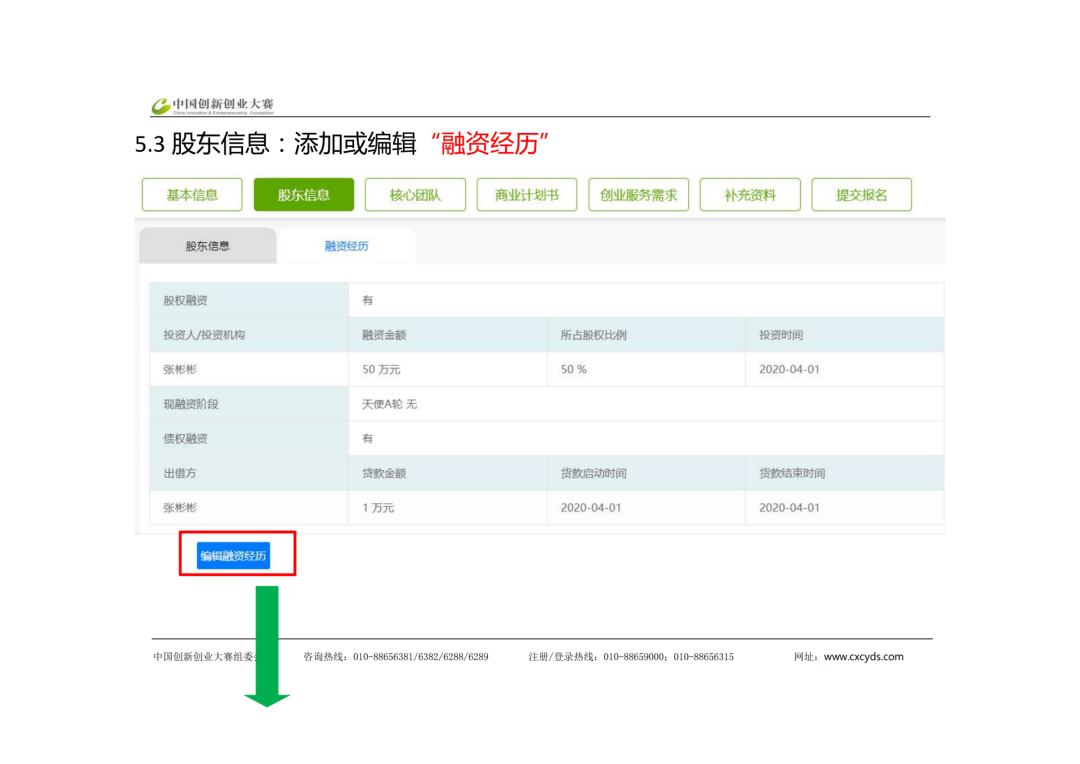Select the green 股东信息 tab
The width and height of the screenshot is (1080, 764).
(303, 195)
